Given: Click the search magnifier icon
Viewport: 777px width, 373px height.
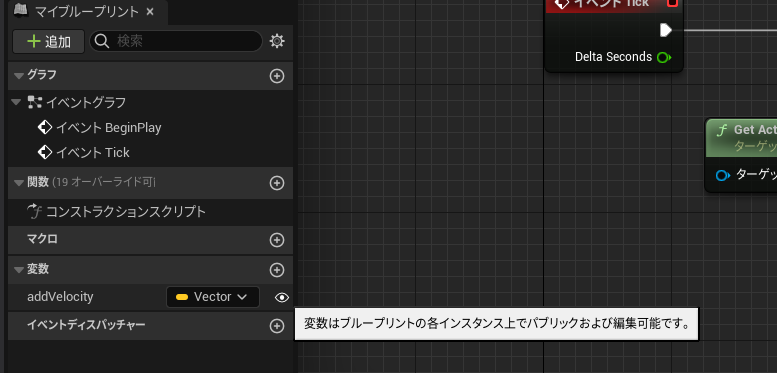Looking at the screenshot, I should click(102, 41).
